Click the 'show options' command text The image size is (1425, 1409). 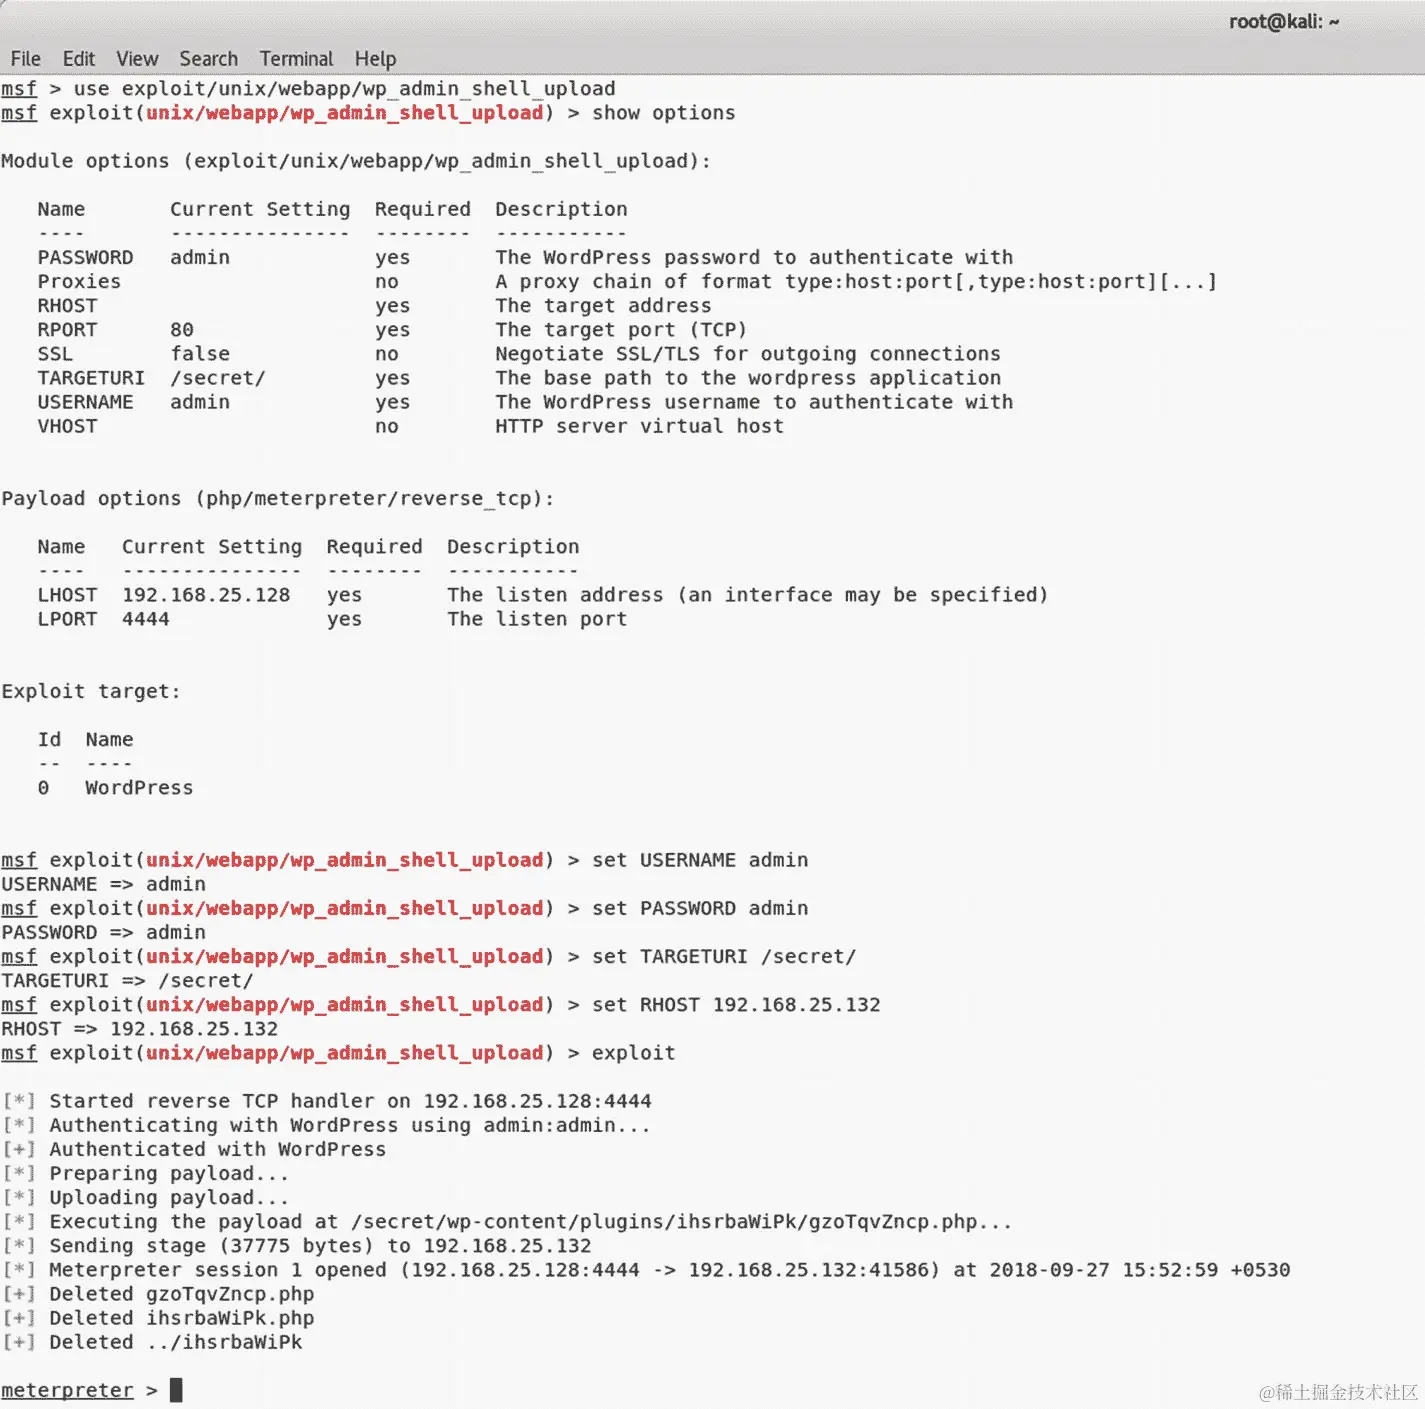pyautogui.click(x=663, y=113)
